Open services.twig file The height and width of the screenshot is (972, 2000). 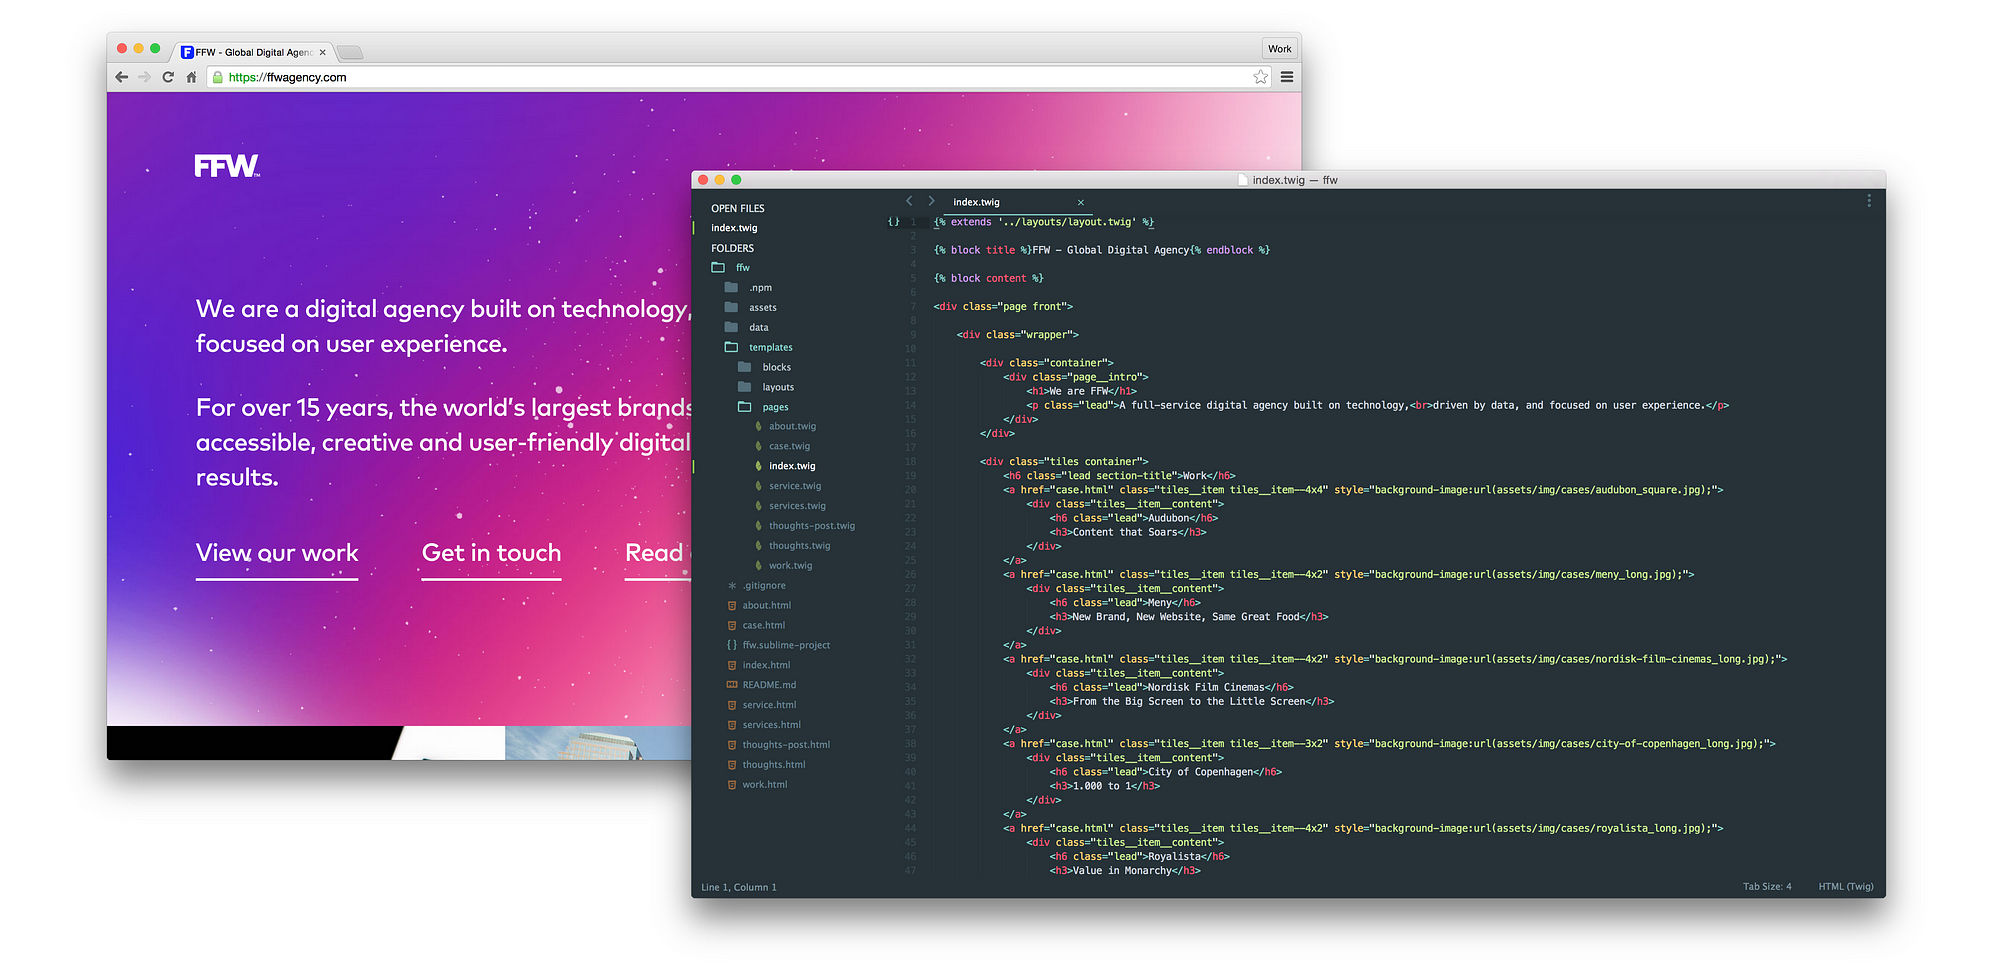pyautogui.click(x=797, y=506)
